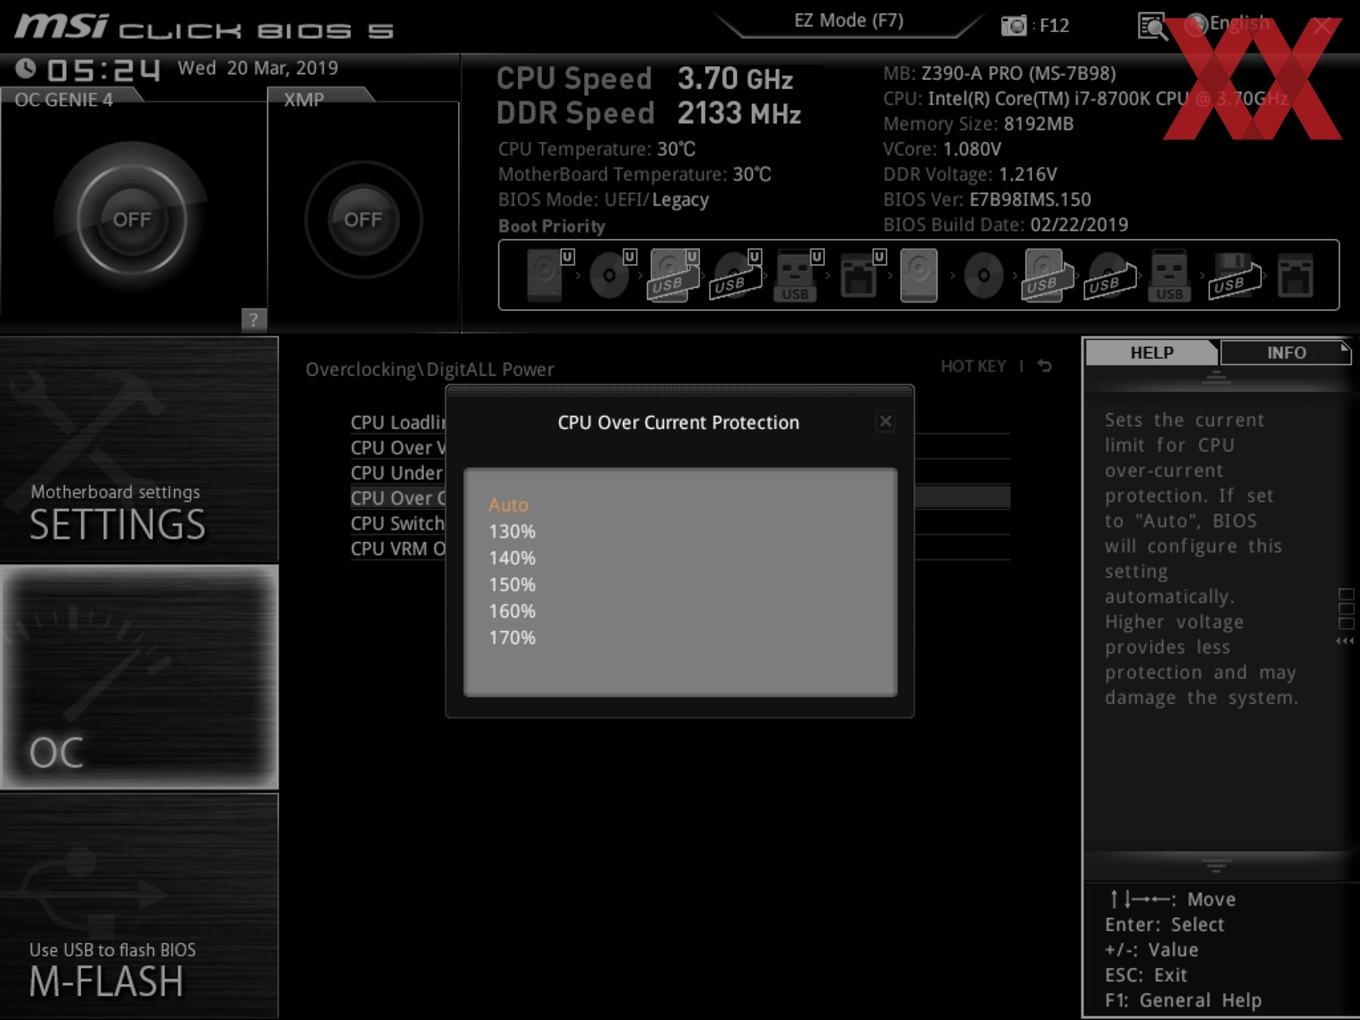Screen dimensions: 1360x1020
Task: Select the UEFI USB key boot icon
Action: click(x=798, y=275)
